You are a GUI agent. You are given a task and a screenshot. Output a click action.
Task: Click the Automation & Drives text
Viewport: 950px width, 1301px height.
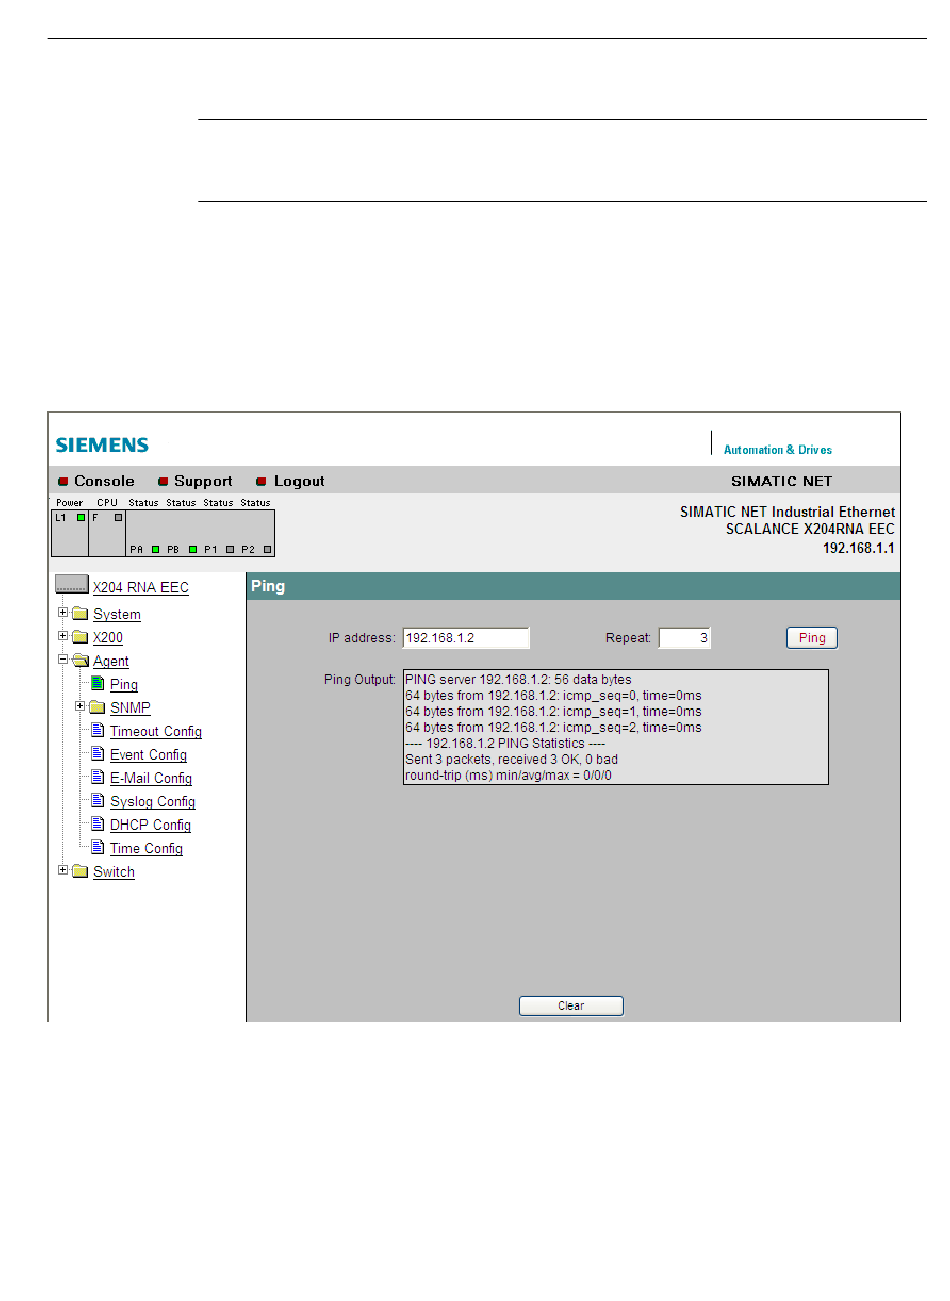pos(778,450)
